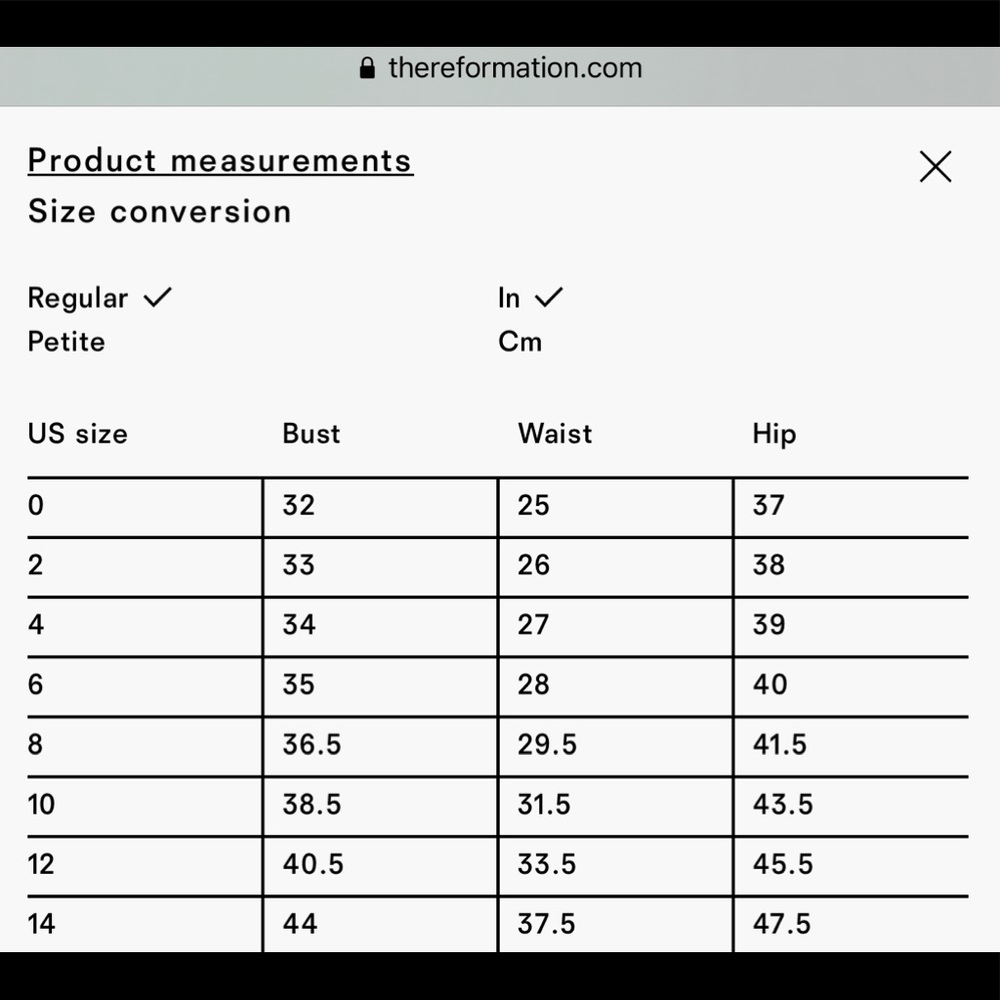This screenshot has width=1000, height=1000.
Task: Switch to Petite sizing
Action: (x=66, y=342)
